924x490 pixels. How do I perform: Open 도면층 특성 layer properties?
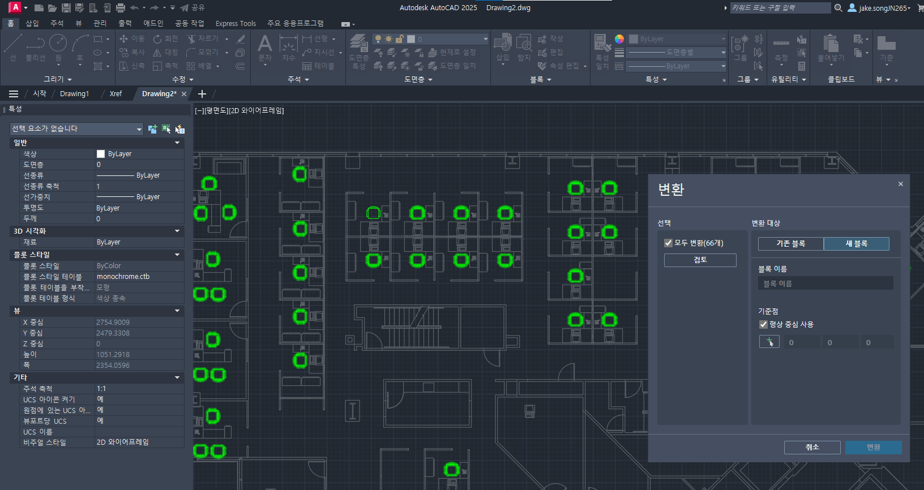coord(358,51)
